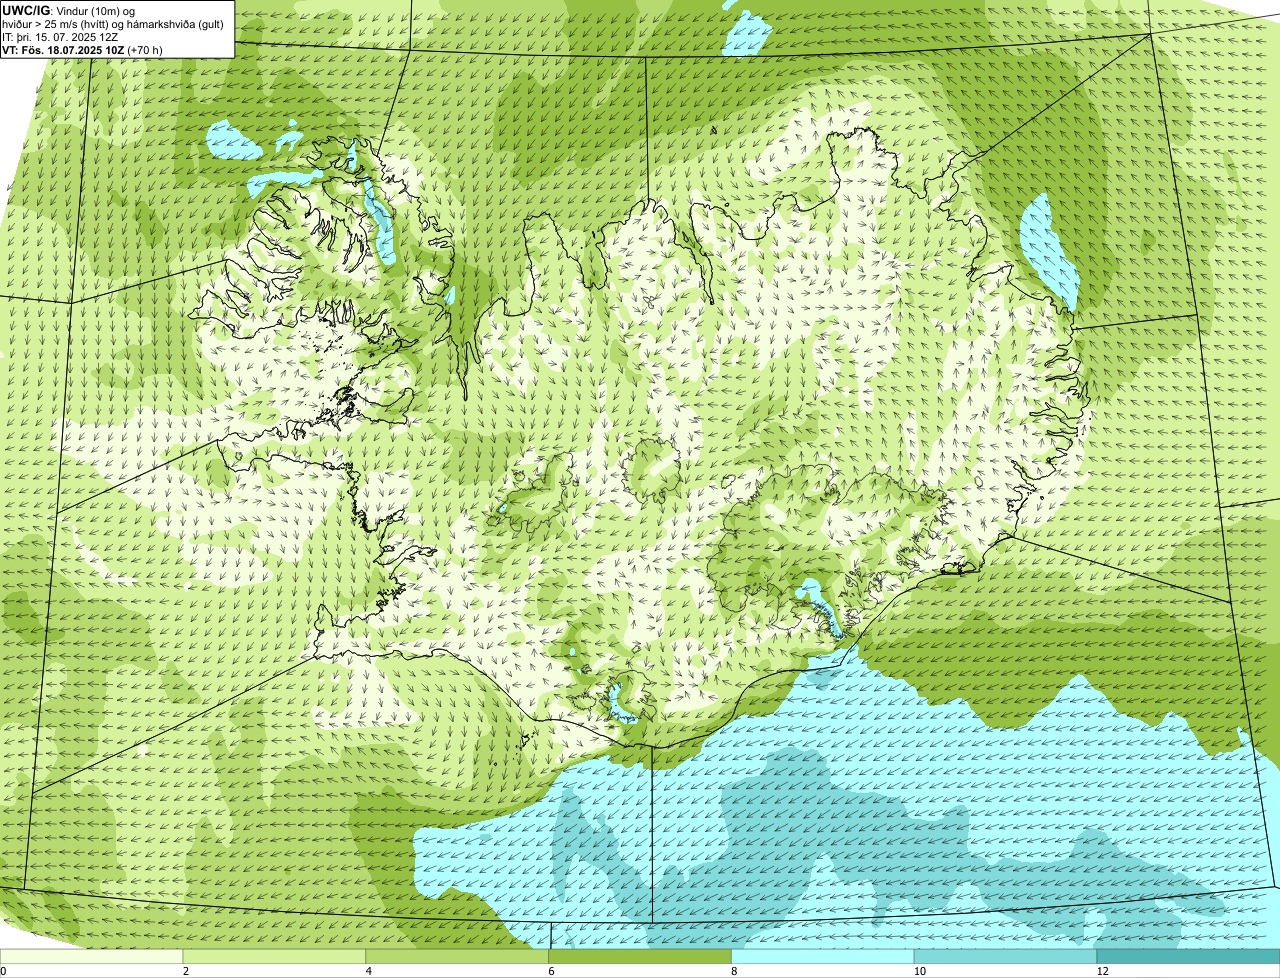
Task: Select the light green 2–4 m/s color segment
Action: [275, 957]
